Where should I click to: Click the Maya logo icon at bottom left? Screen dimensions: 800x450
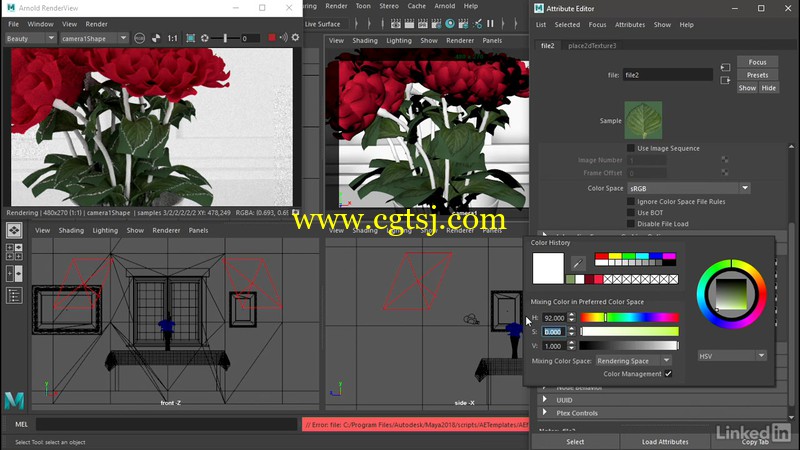[14, 401]
